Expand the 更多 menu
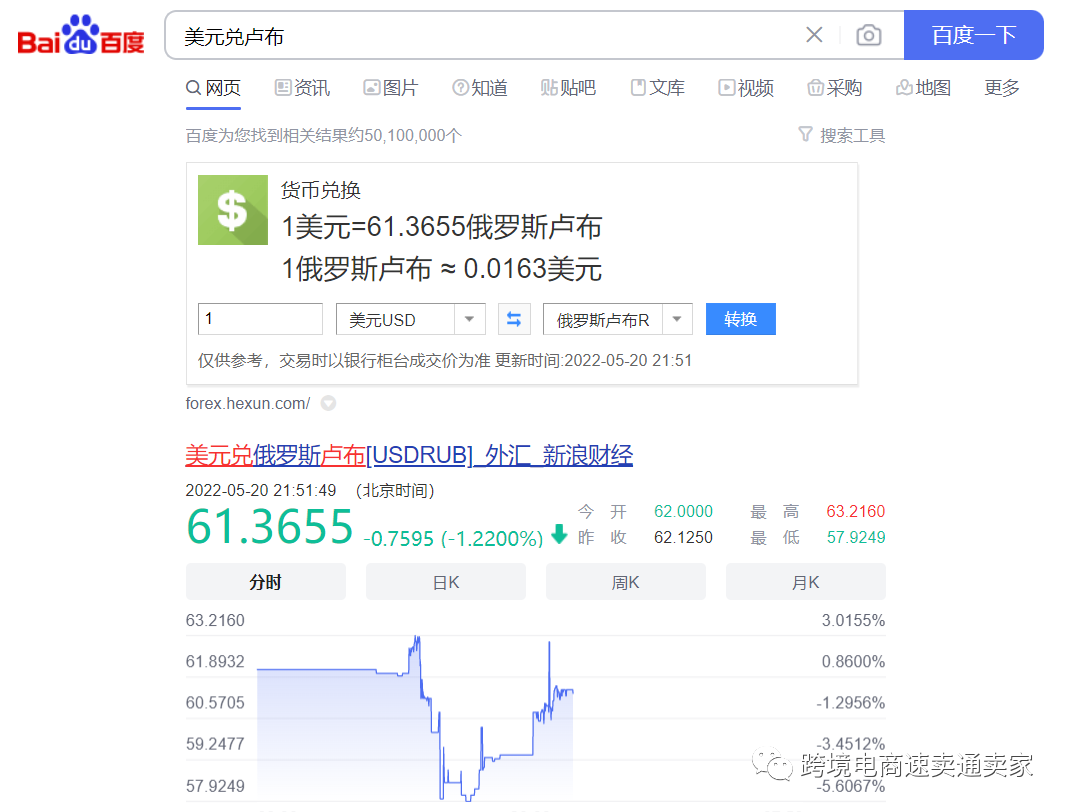The width and height of the screenshot is (1068, 812). (x=1001, y=88)
